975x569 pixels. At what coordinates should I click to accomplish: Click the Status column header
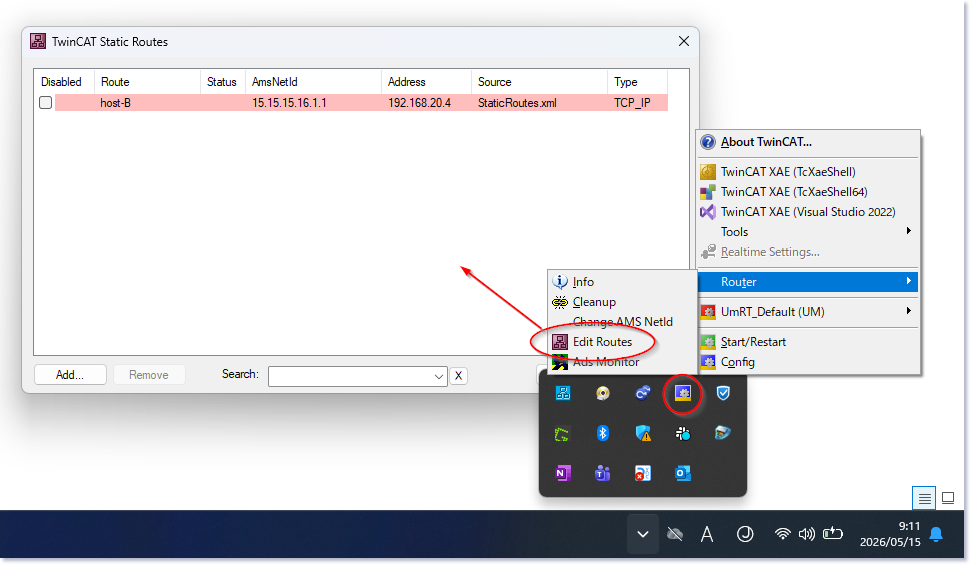tap(222, 81)
